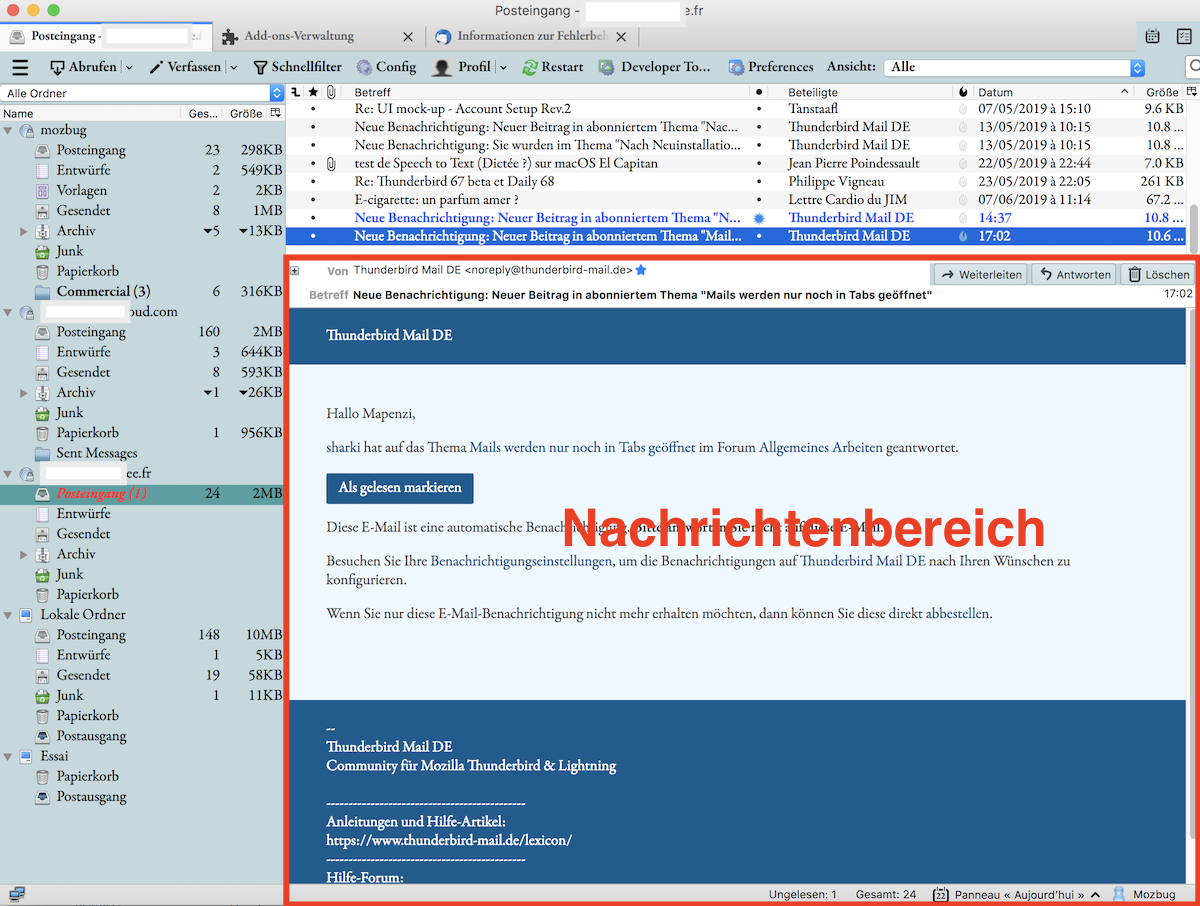1200x906 pixels.
Task: Sort messages by attachment column icon
Action: tap(331, 92)
